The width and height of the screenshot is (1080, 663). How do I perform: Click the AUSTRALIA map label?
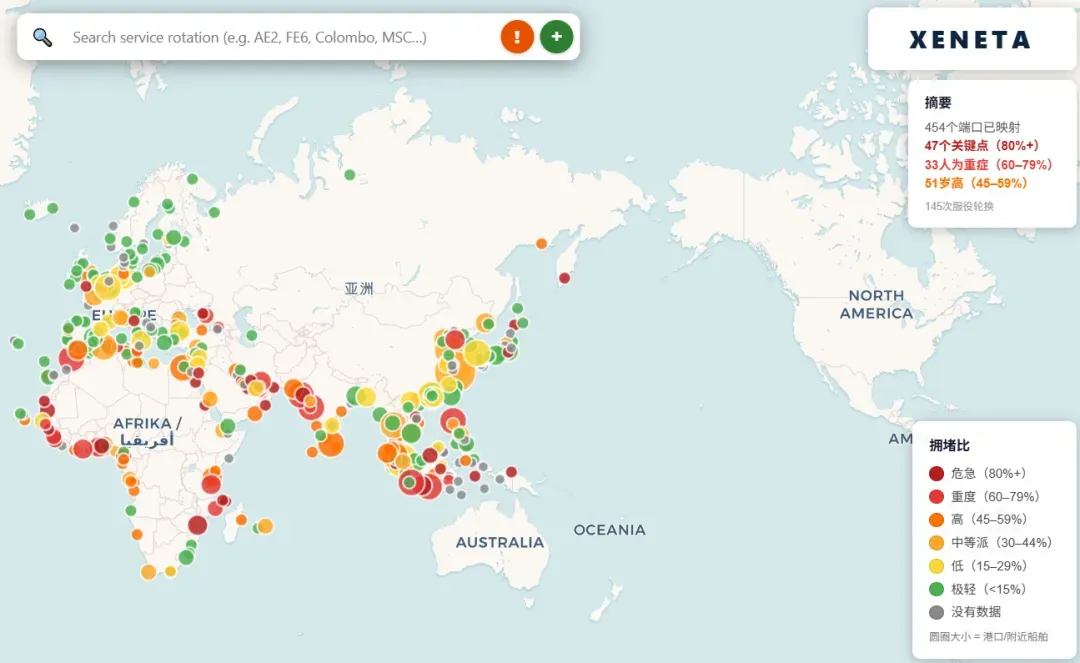click(500, 543)
